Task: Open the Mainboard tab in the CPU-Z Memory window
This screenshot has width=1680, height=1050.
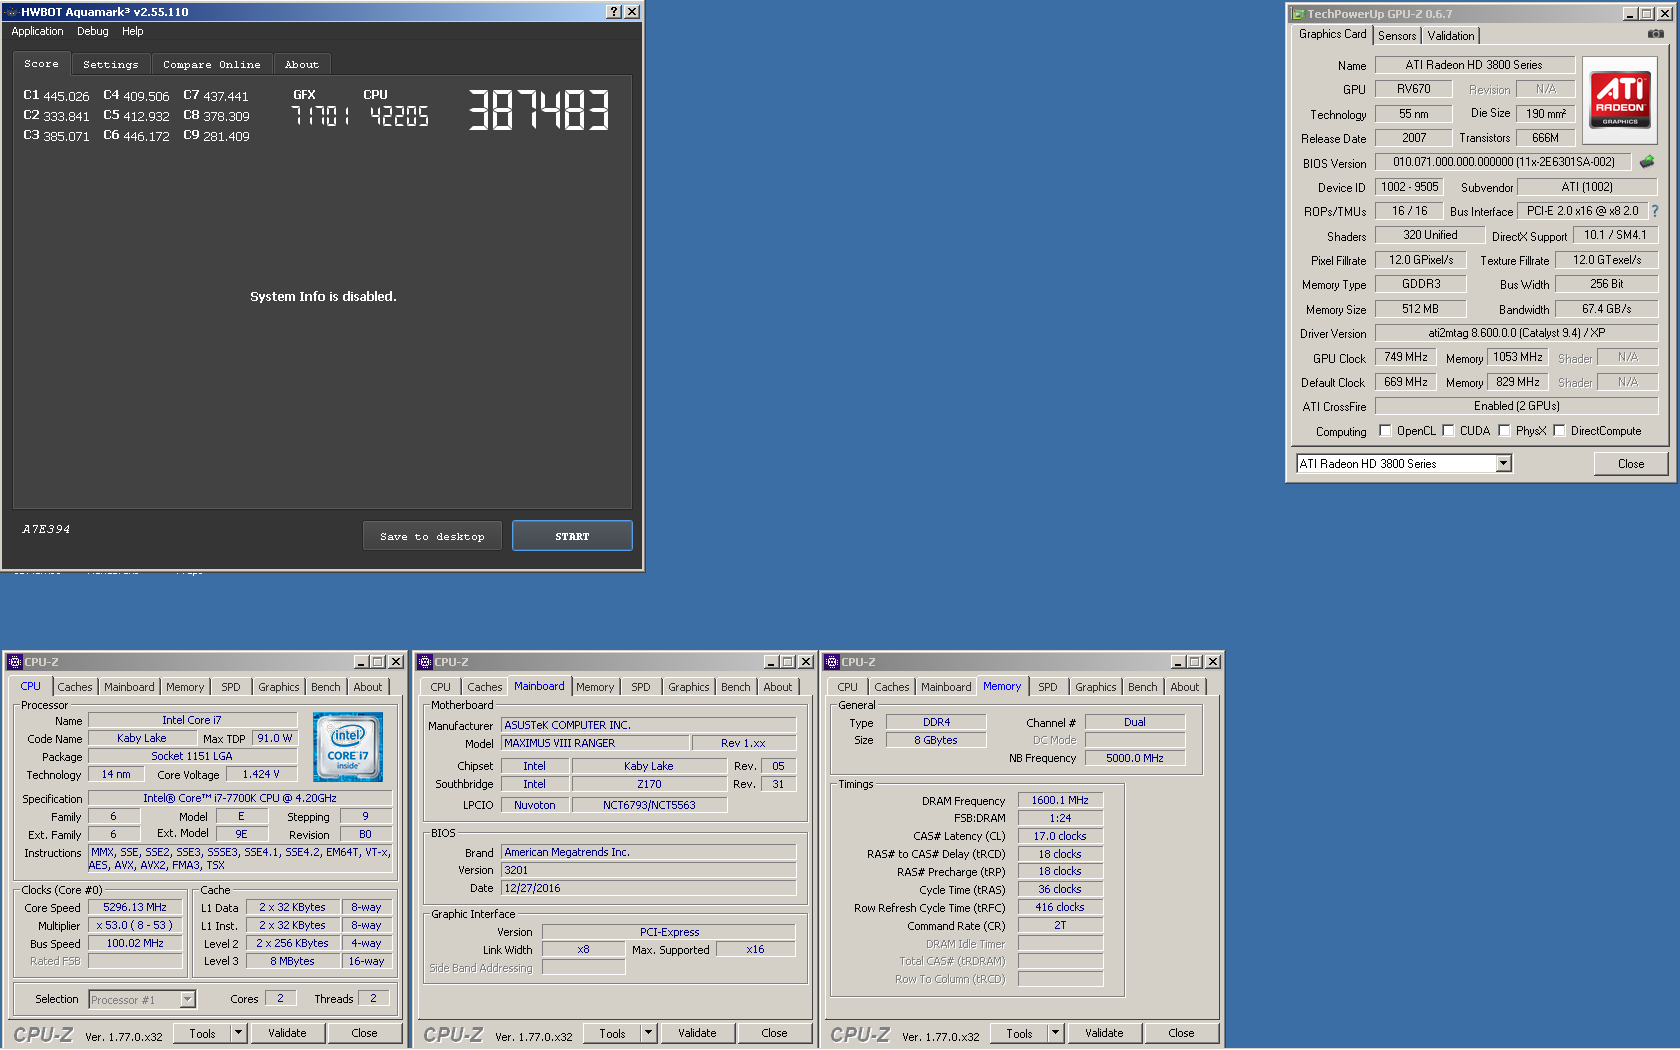Action: point(946,687)
